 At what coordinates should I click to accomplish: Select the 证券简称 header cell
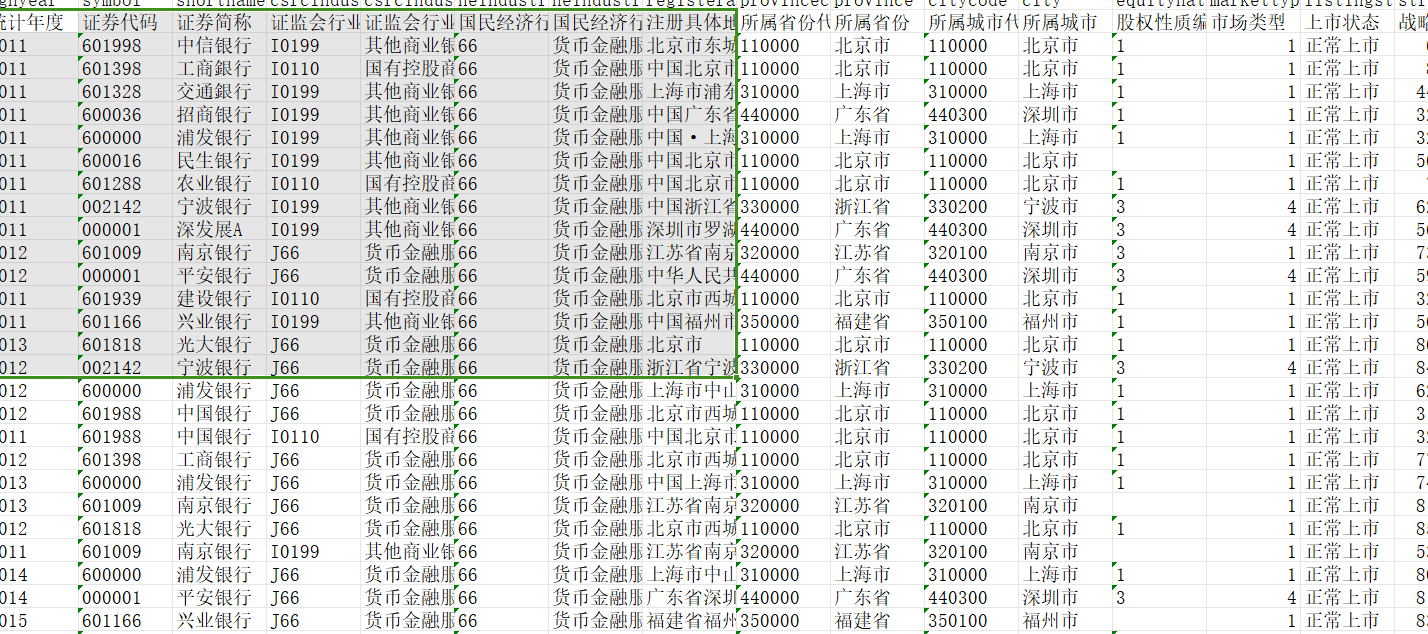coord(219,22)
